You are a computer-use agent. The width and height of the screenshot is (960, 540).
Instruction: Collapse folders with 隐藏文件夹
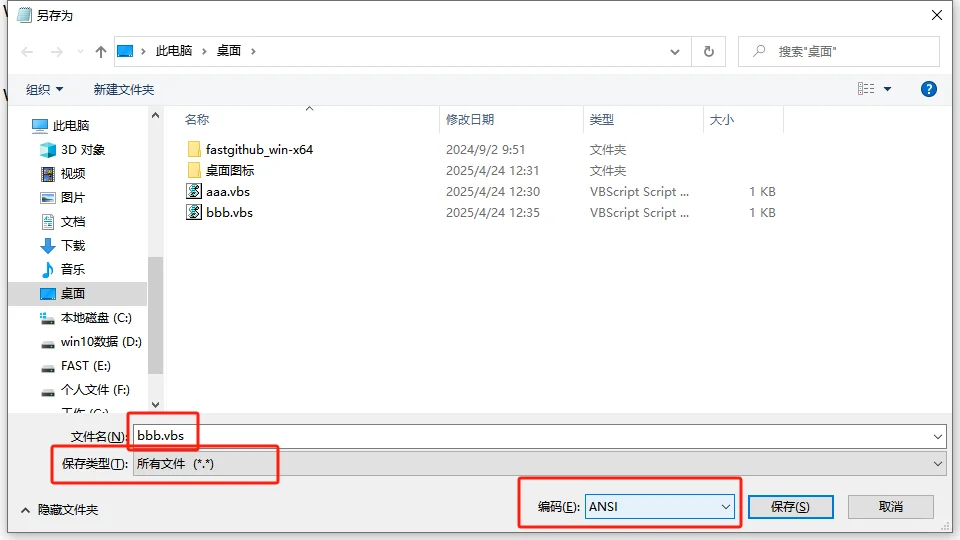60,510
